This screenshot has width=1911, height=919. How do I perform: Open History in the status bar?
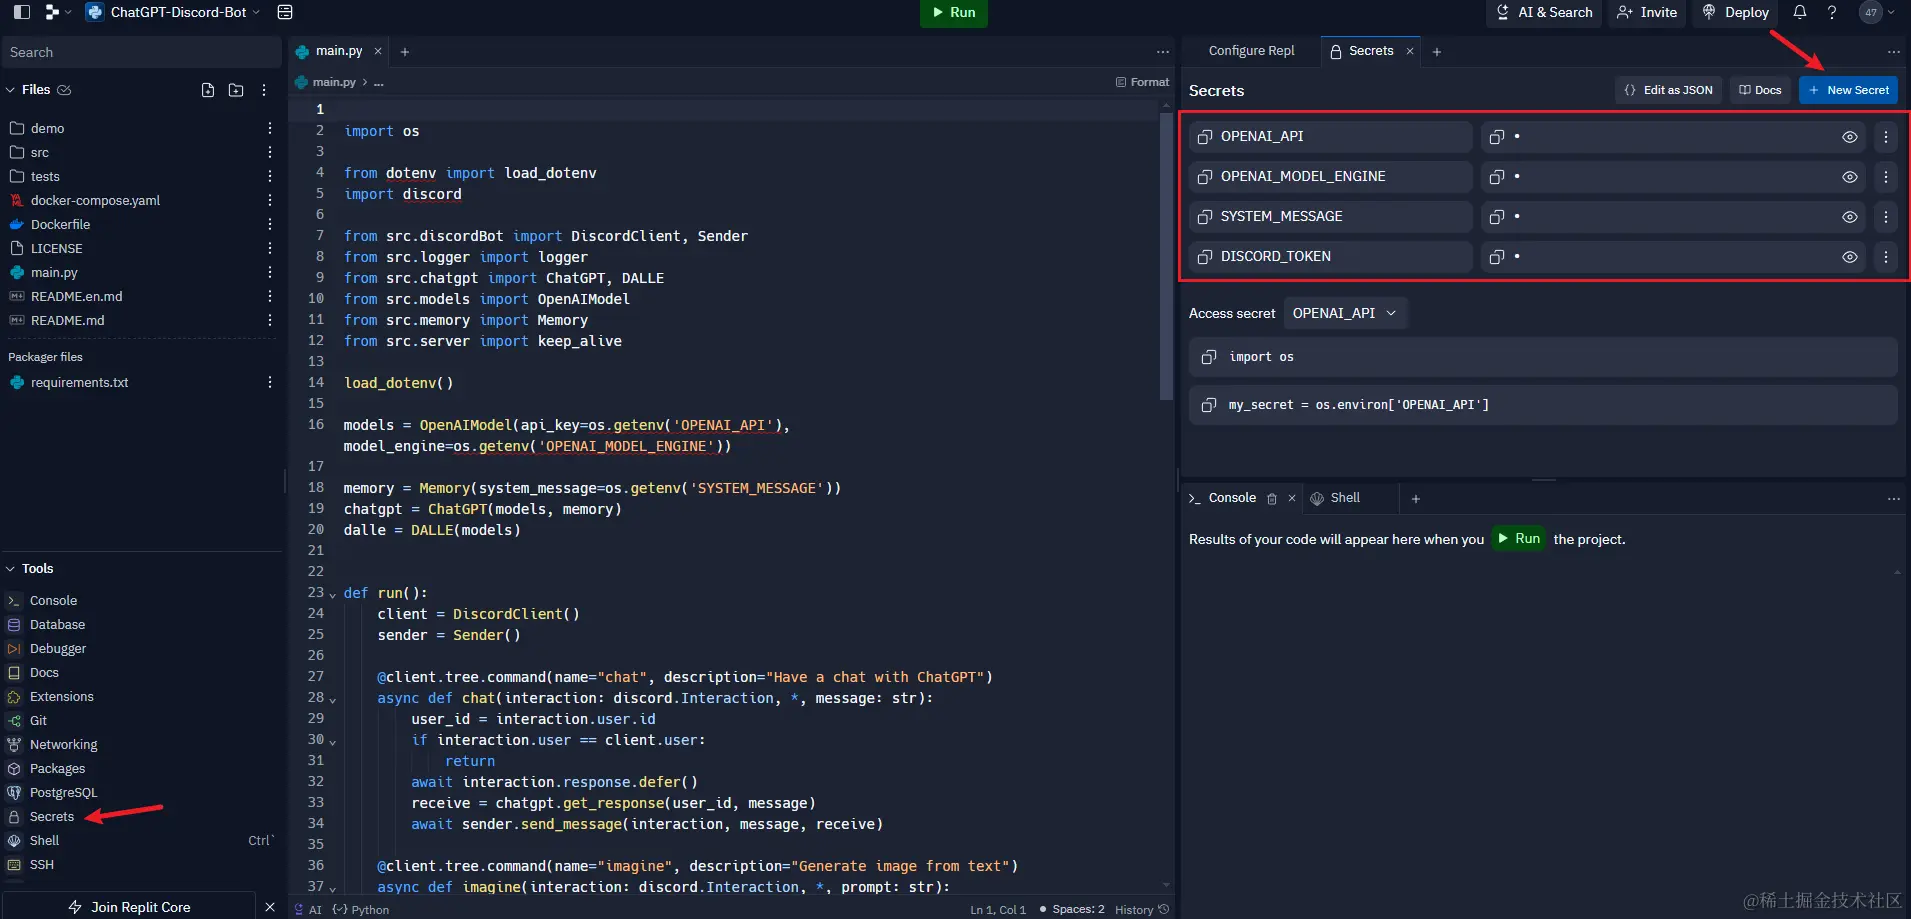pos(1141,909)
